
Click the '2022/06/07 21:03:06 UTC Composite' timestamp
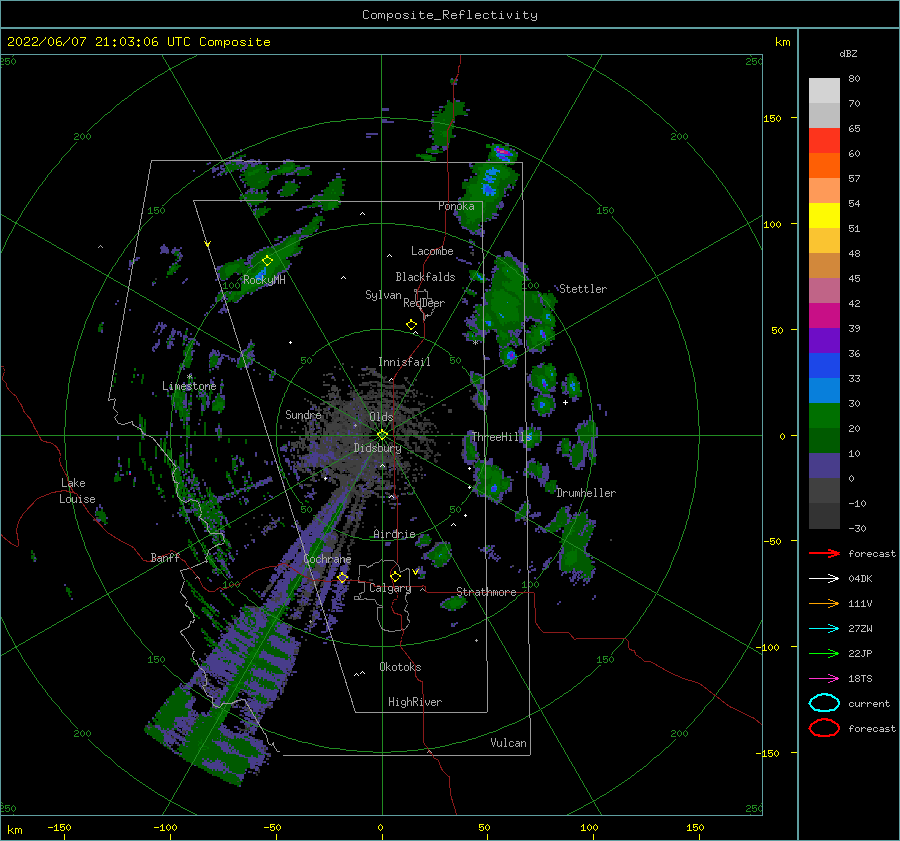(x=138, y=42)
